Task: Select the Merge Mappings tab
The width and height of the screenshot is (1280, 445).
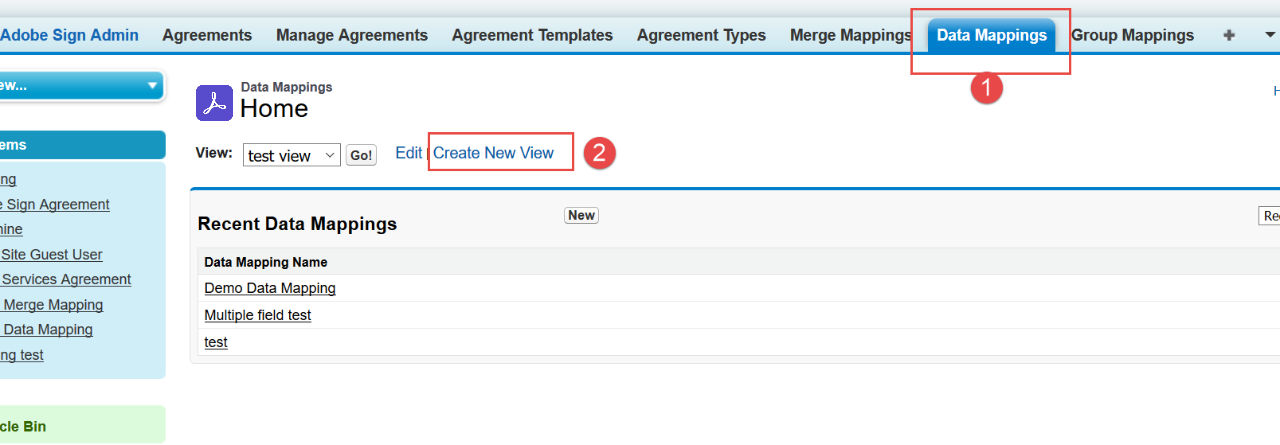Action: [851, 35]
